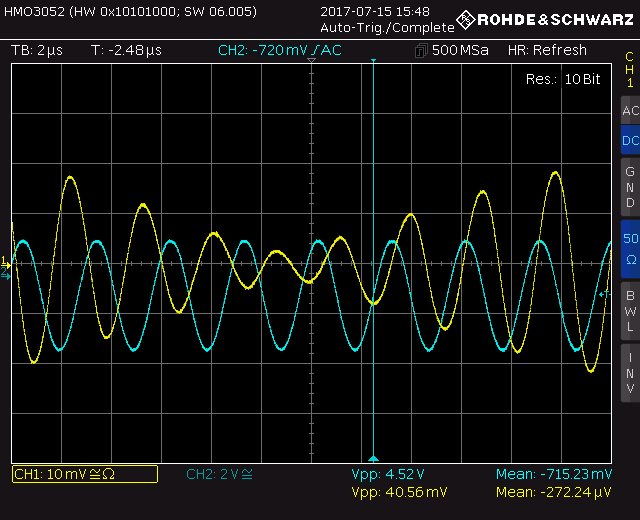
Task: Toggle 50 Ω input impedance
Action: 629,249
